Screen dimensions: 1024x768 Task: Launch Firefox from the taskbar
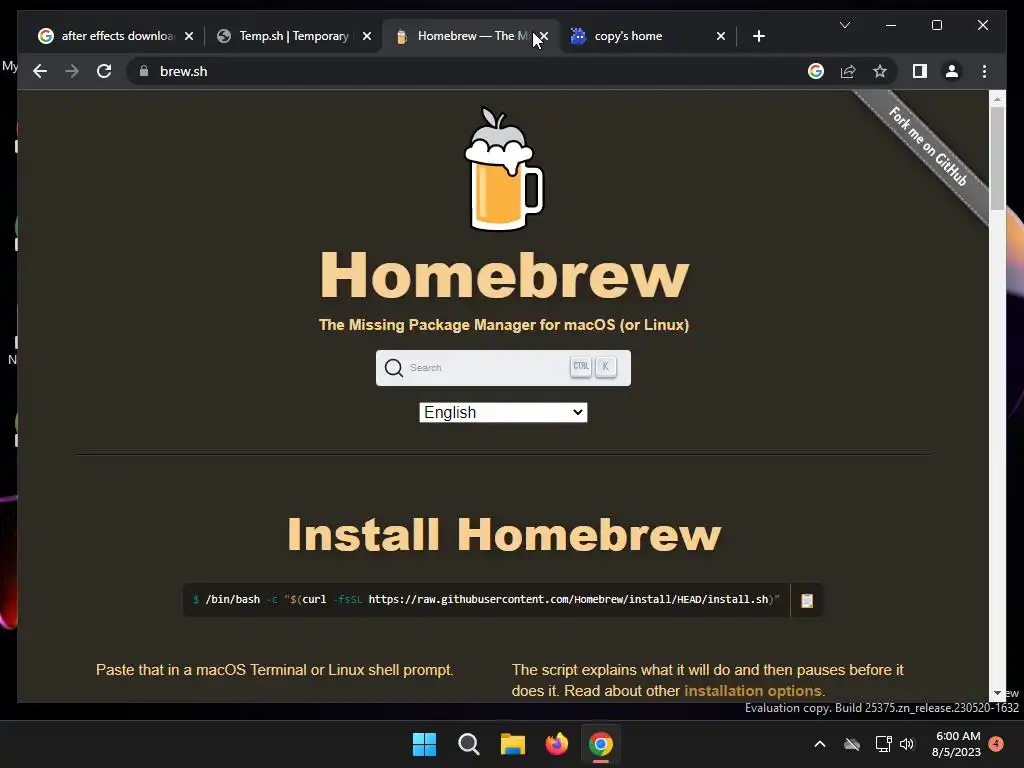click(556, 744)
